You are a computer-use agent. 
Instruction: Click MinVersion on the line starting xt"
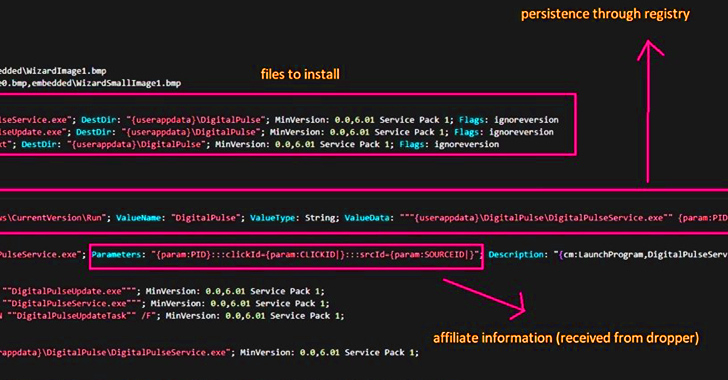(x=240, y=144)
